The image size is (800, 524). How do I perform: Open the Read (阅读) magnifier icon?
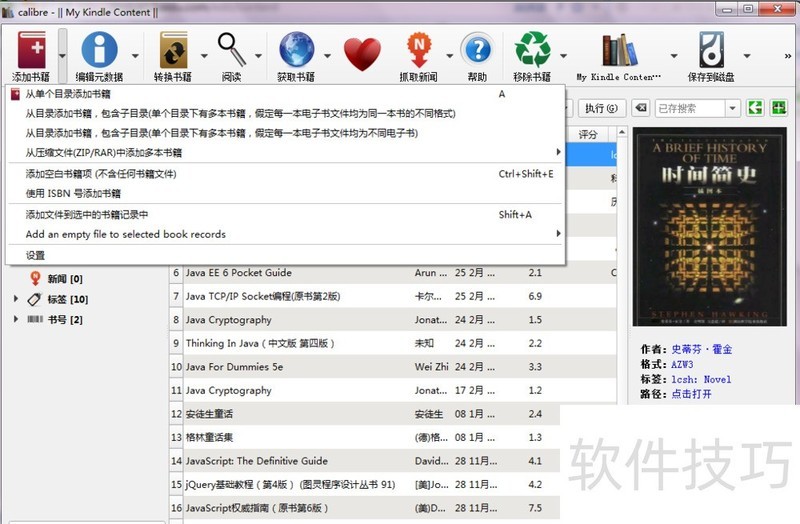[232, 50]
